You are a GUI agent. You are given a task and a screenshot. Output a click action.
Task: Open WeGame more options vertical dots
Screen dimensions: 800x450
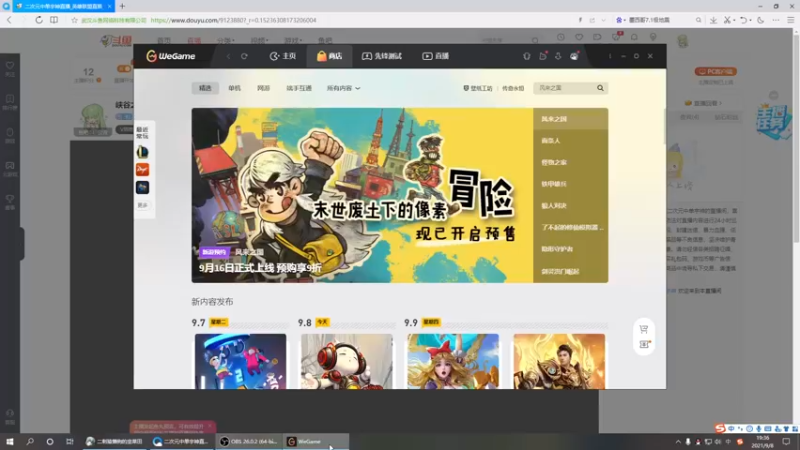point(610,56)
